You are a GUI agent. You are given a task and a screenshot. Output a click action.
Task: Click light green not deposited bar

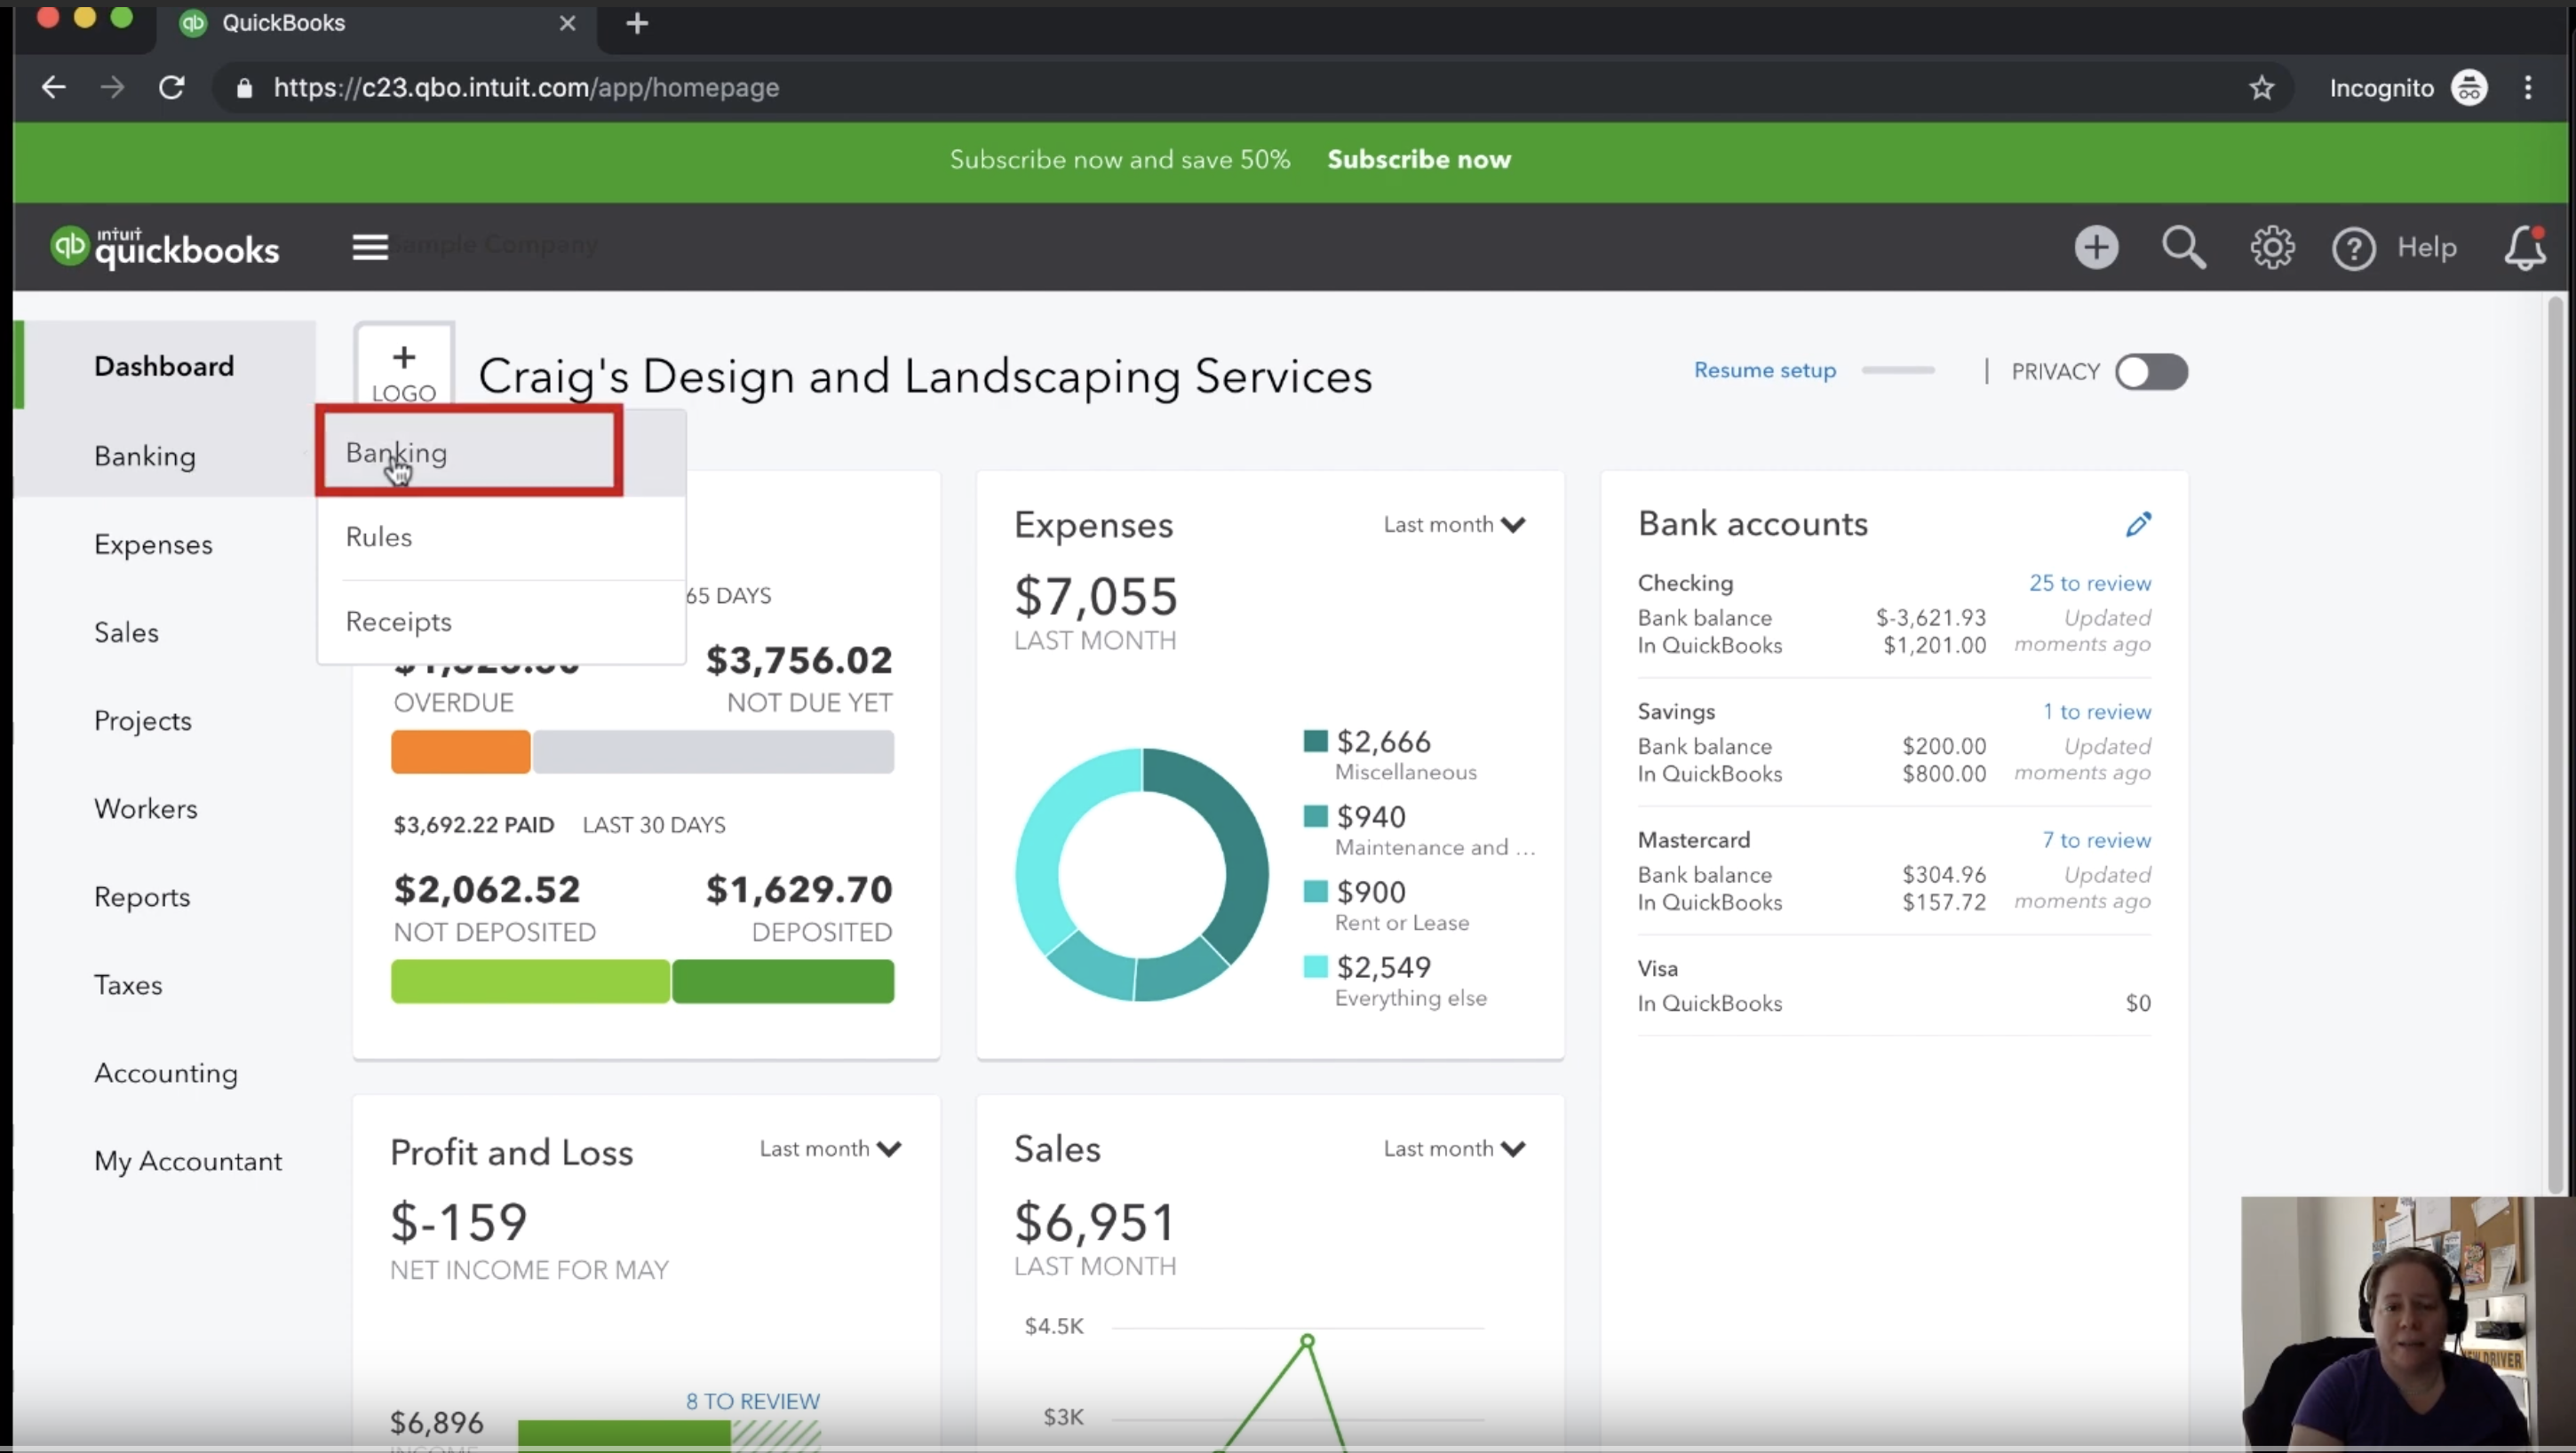(530, 981)
